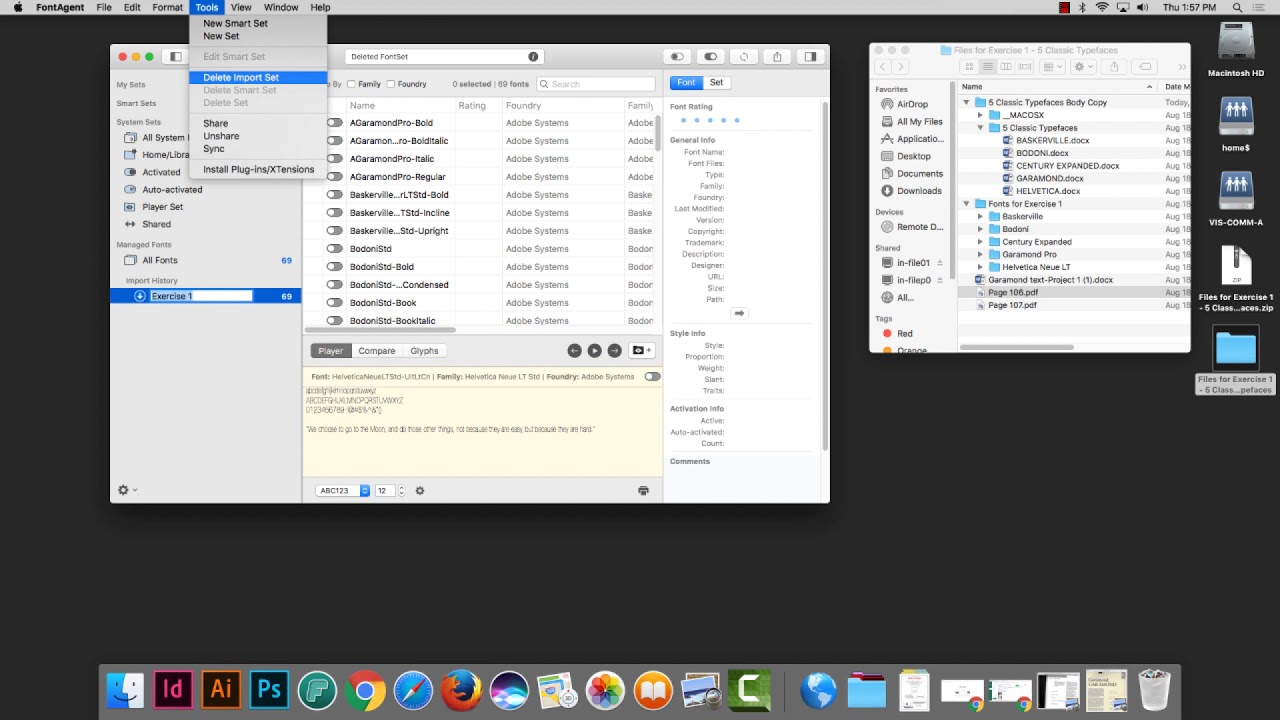Switch to the Set info tab

coord(716,82)
